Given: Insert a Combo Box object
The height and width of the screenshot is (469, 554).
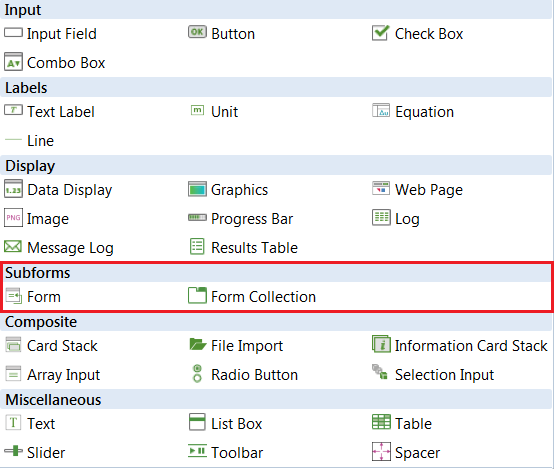Looking at the screenshot, I should point(55,63).
